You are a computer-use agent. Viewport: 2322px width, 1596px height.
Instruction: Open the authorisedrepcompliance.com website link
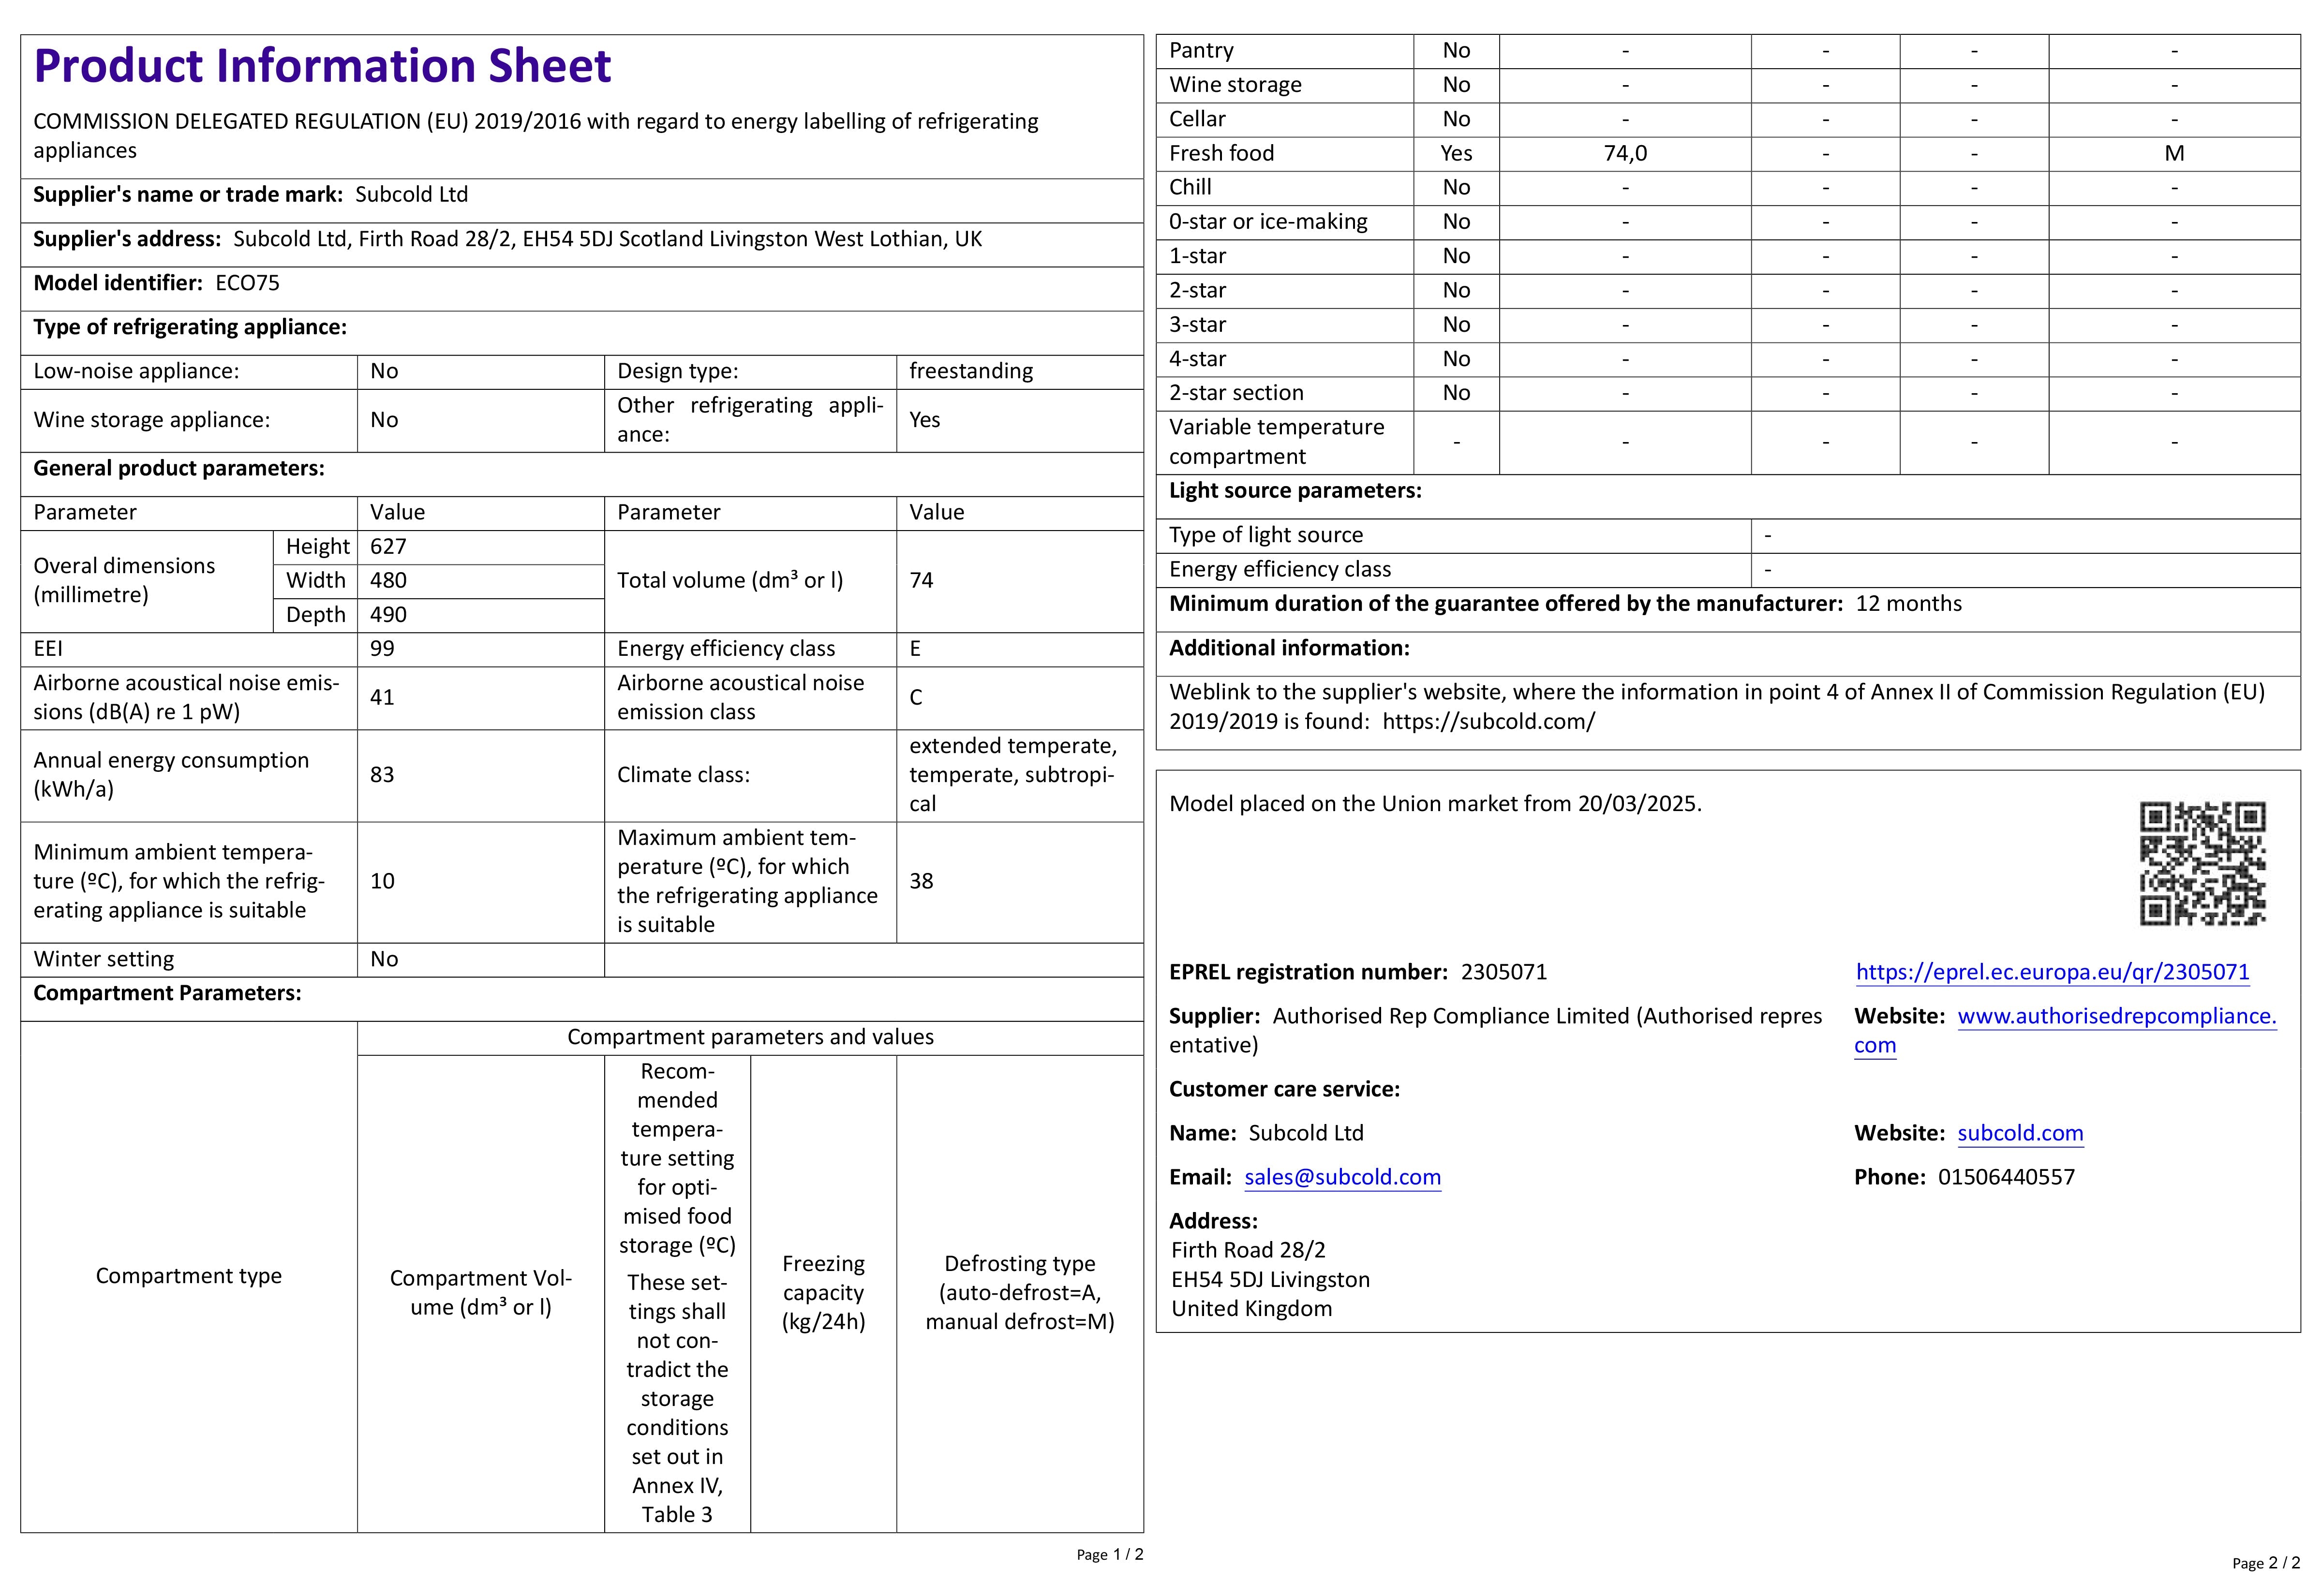2116,1016
